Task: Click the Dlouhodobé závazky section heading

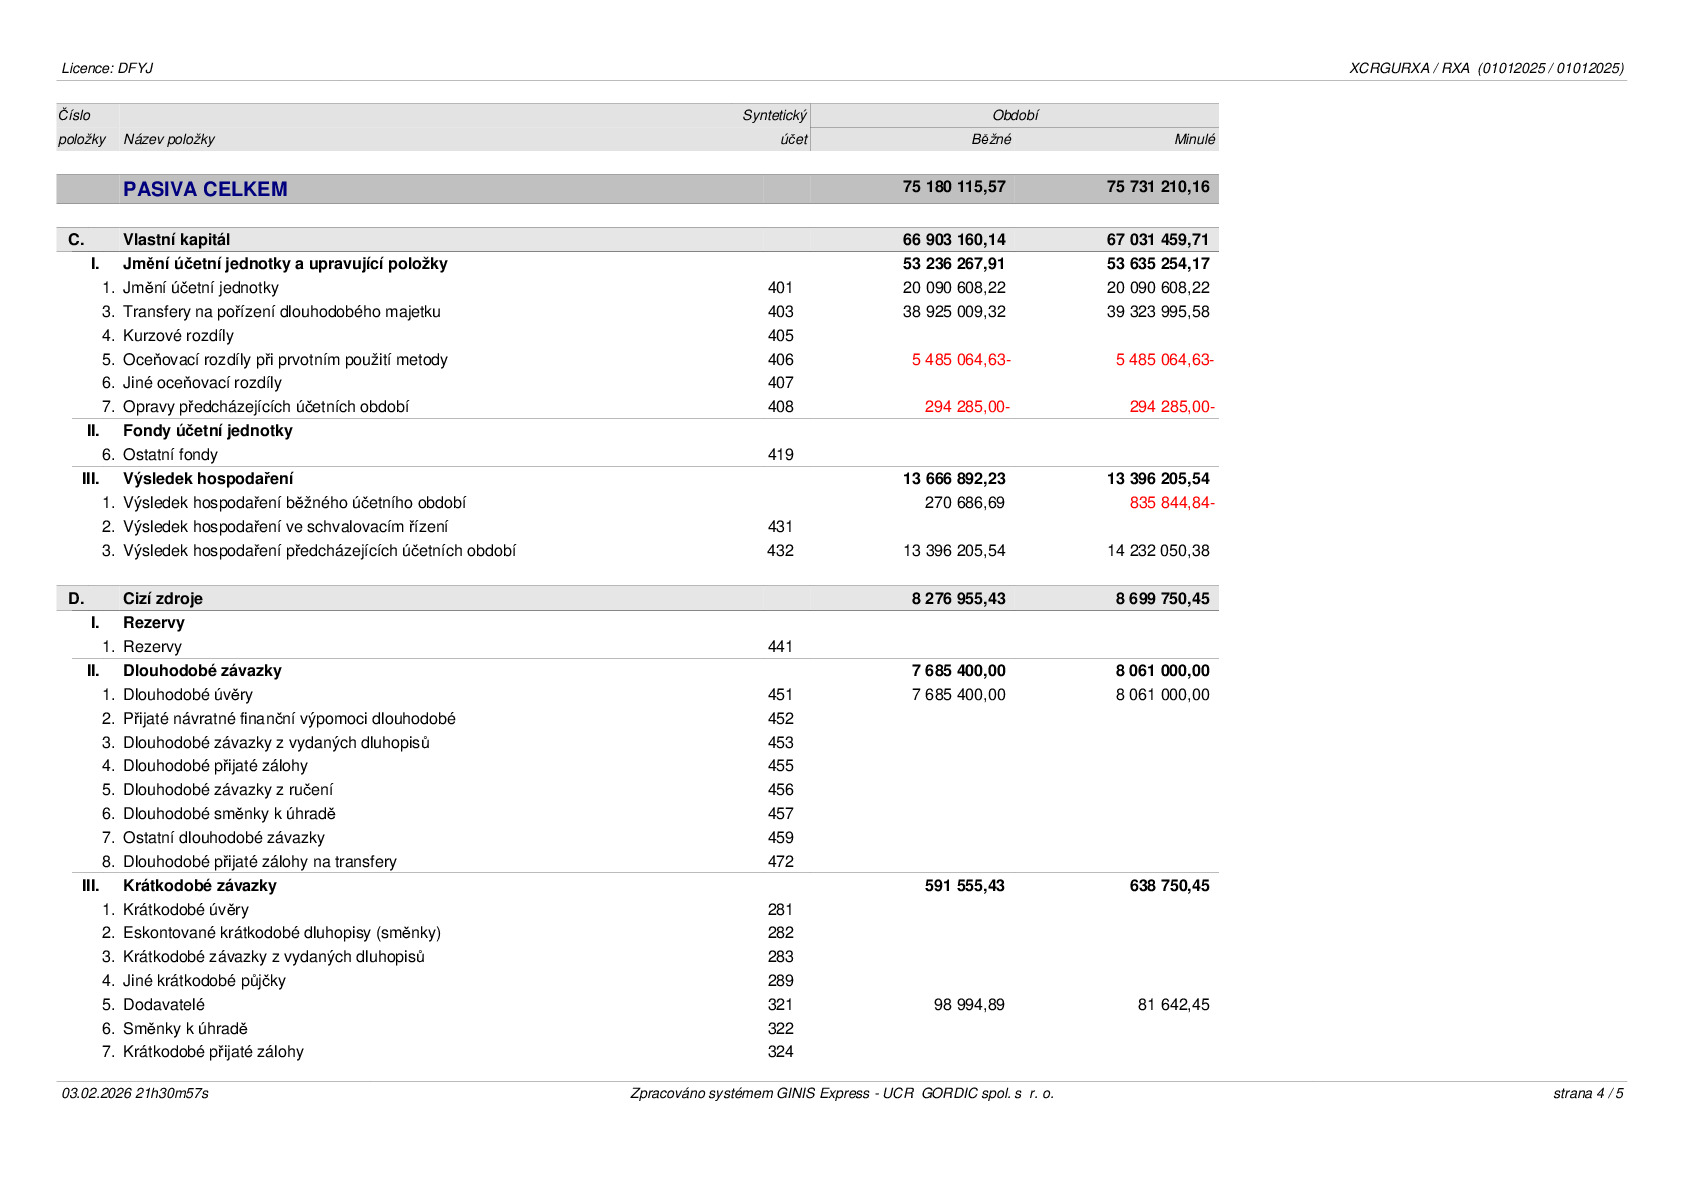Action: click(x=202, y=671)
